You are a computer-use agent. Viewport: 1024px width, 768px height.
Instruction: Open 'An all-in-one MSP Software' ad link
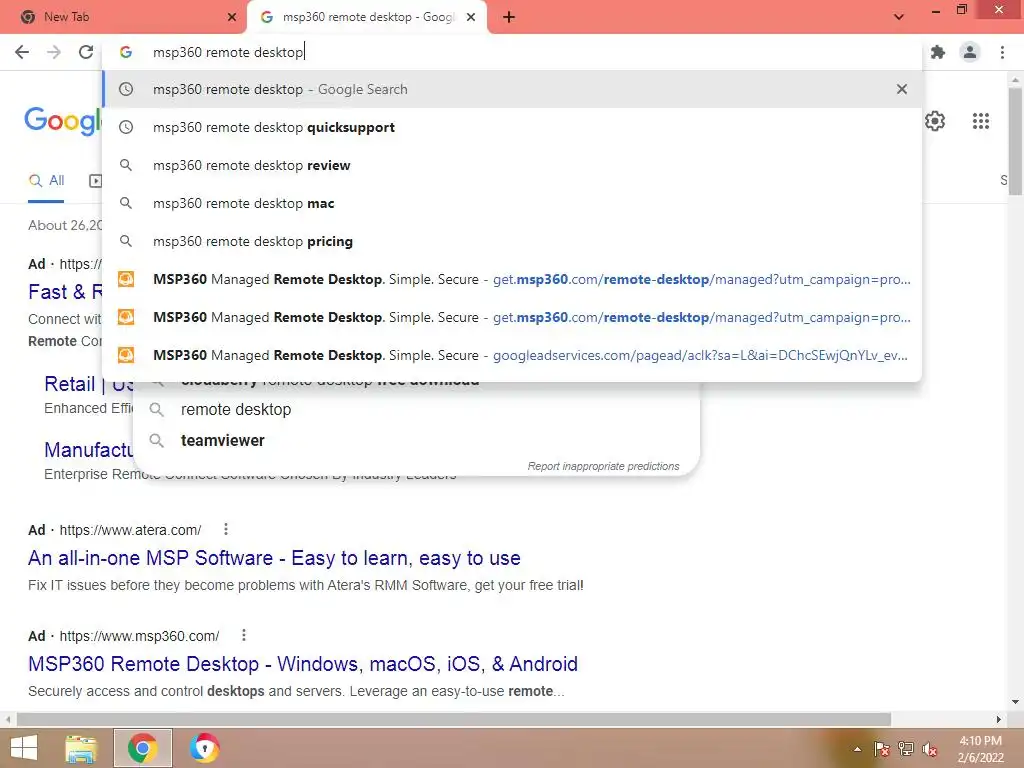pos(274,558)
